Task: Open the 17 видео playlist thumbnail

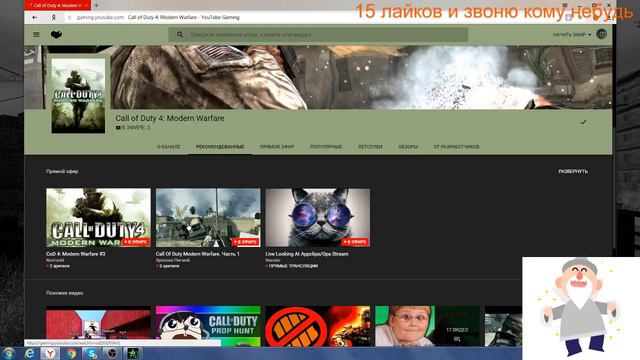Action: click(x=427, y=326)
